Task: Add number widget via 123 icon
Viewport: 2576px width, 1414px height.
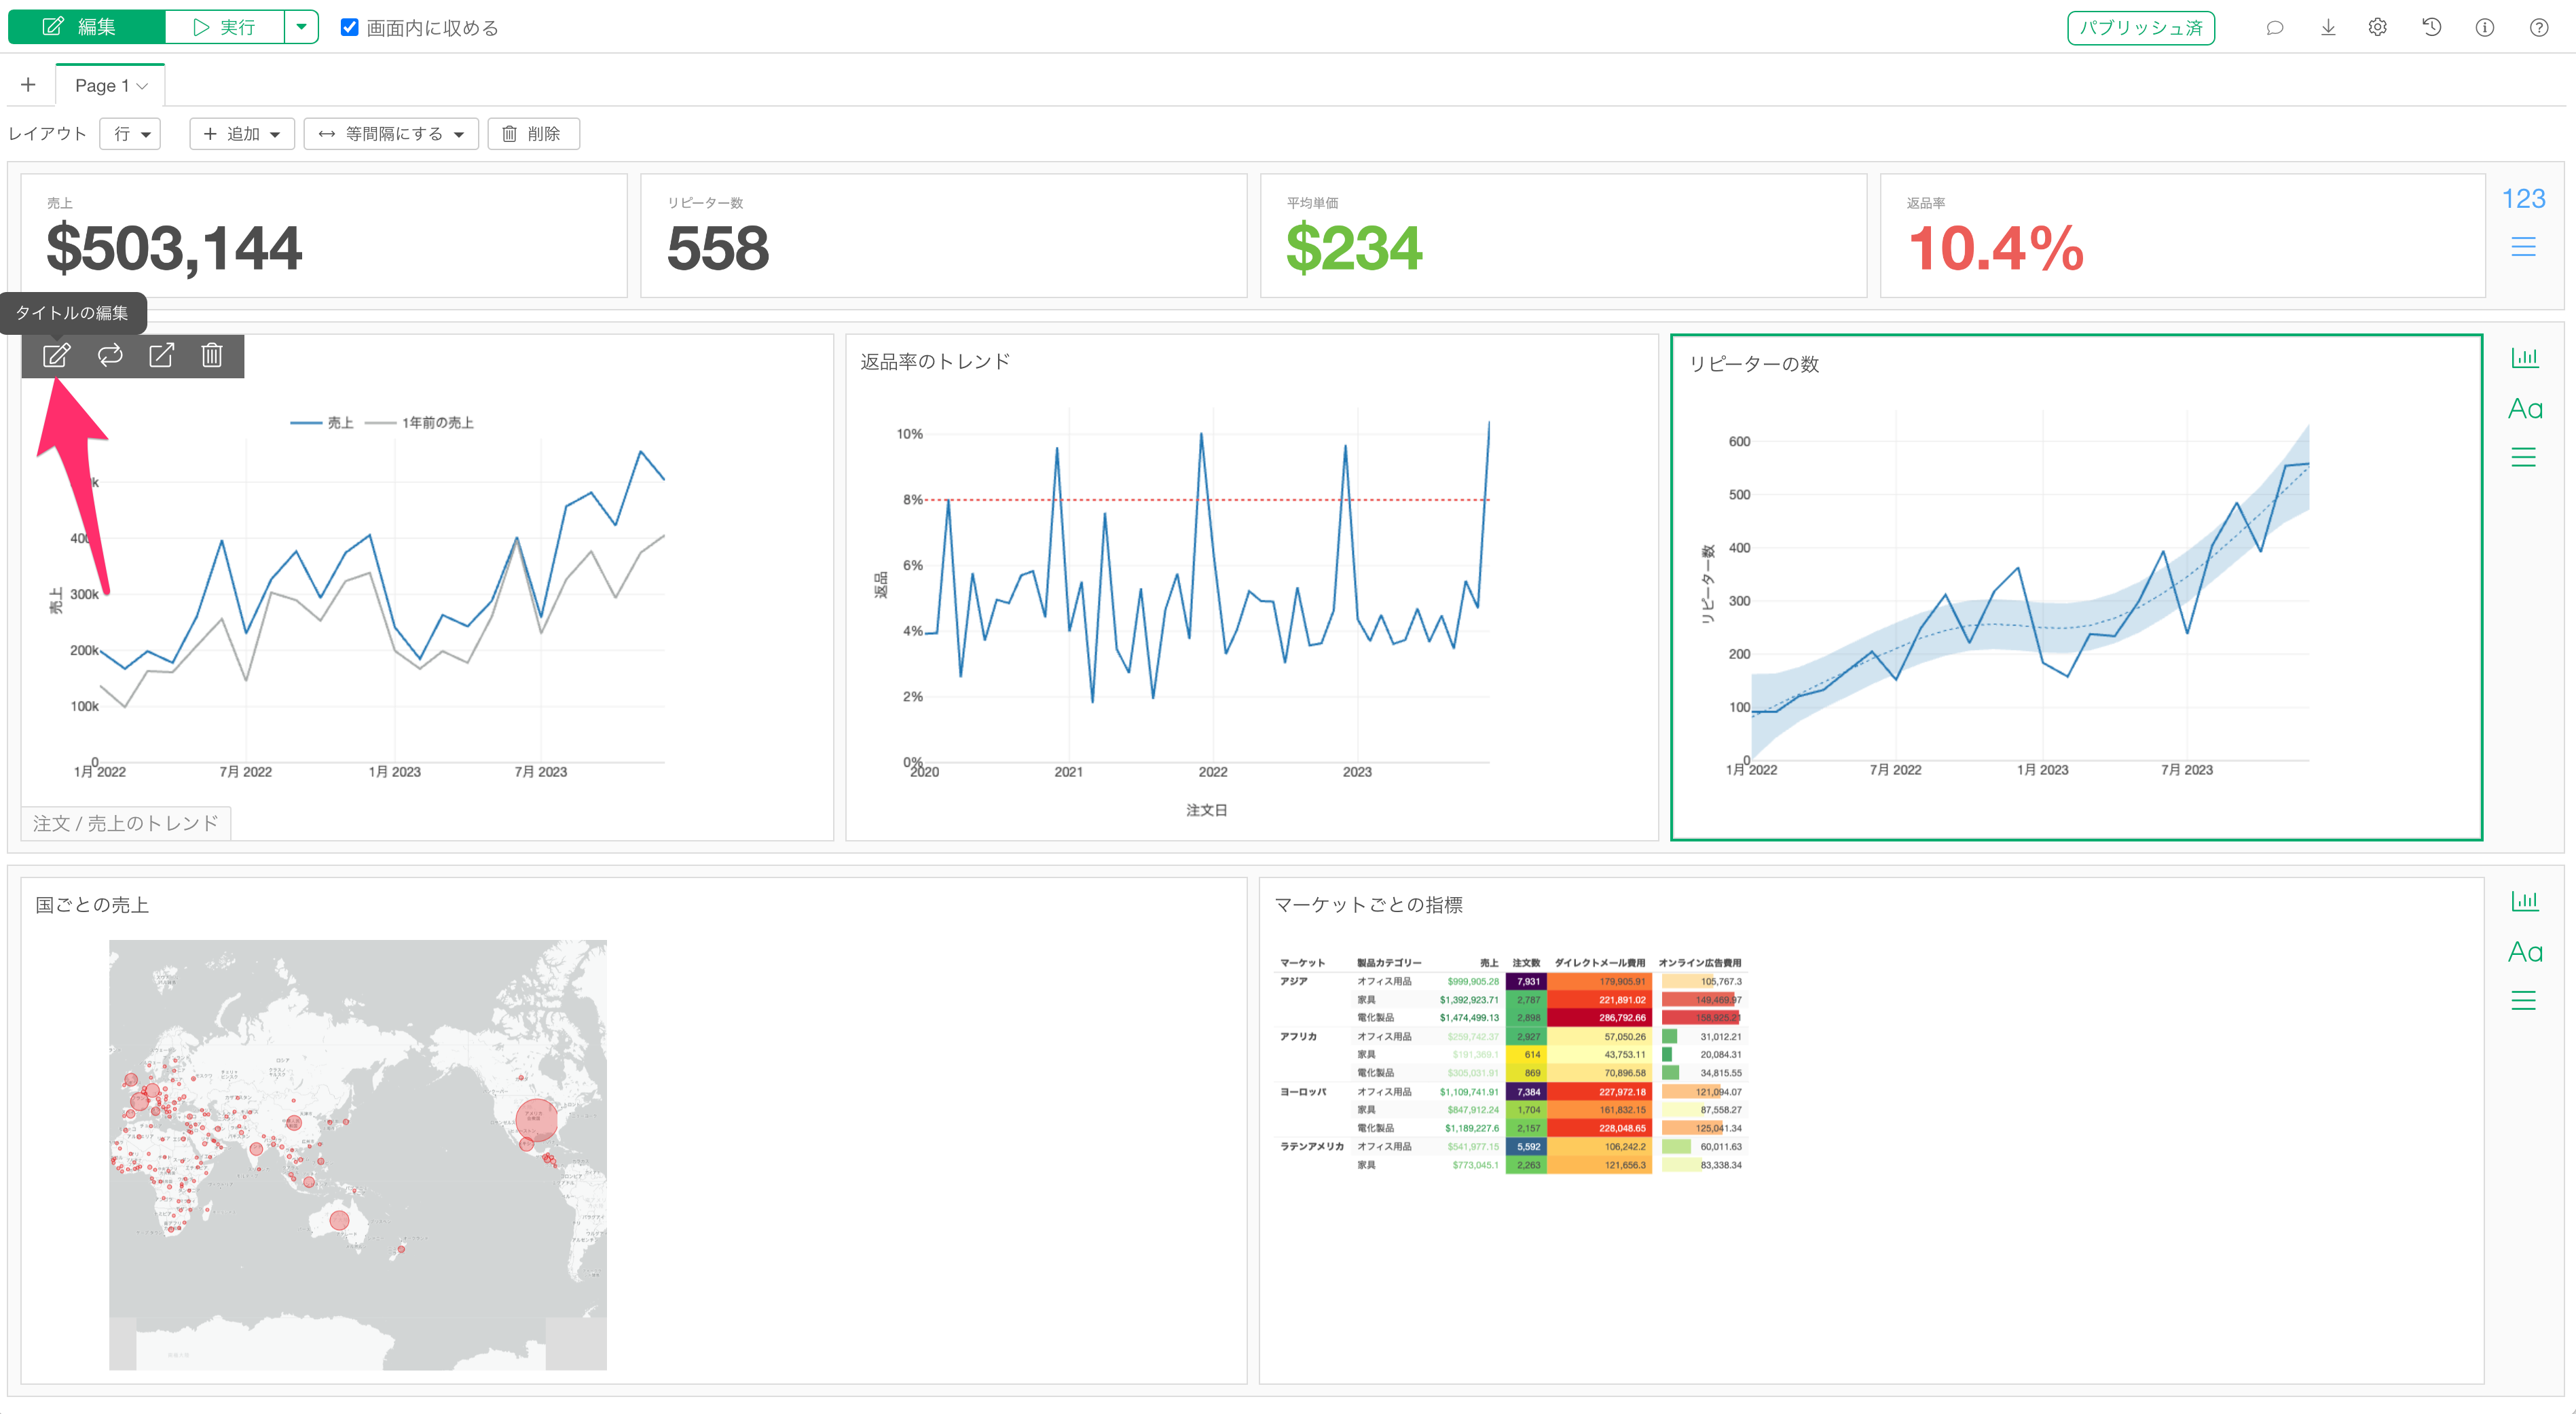Action: point(2523,198)
